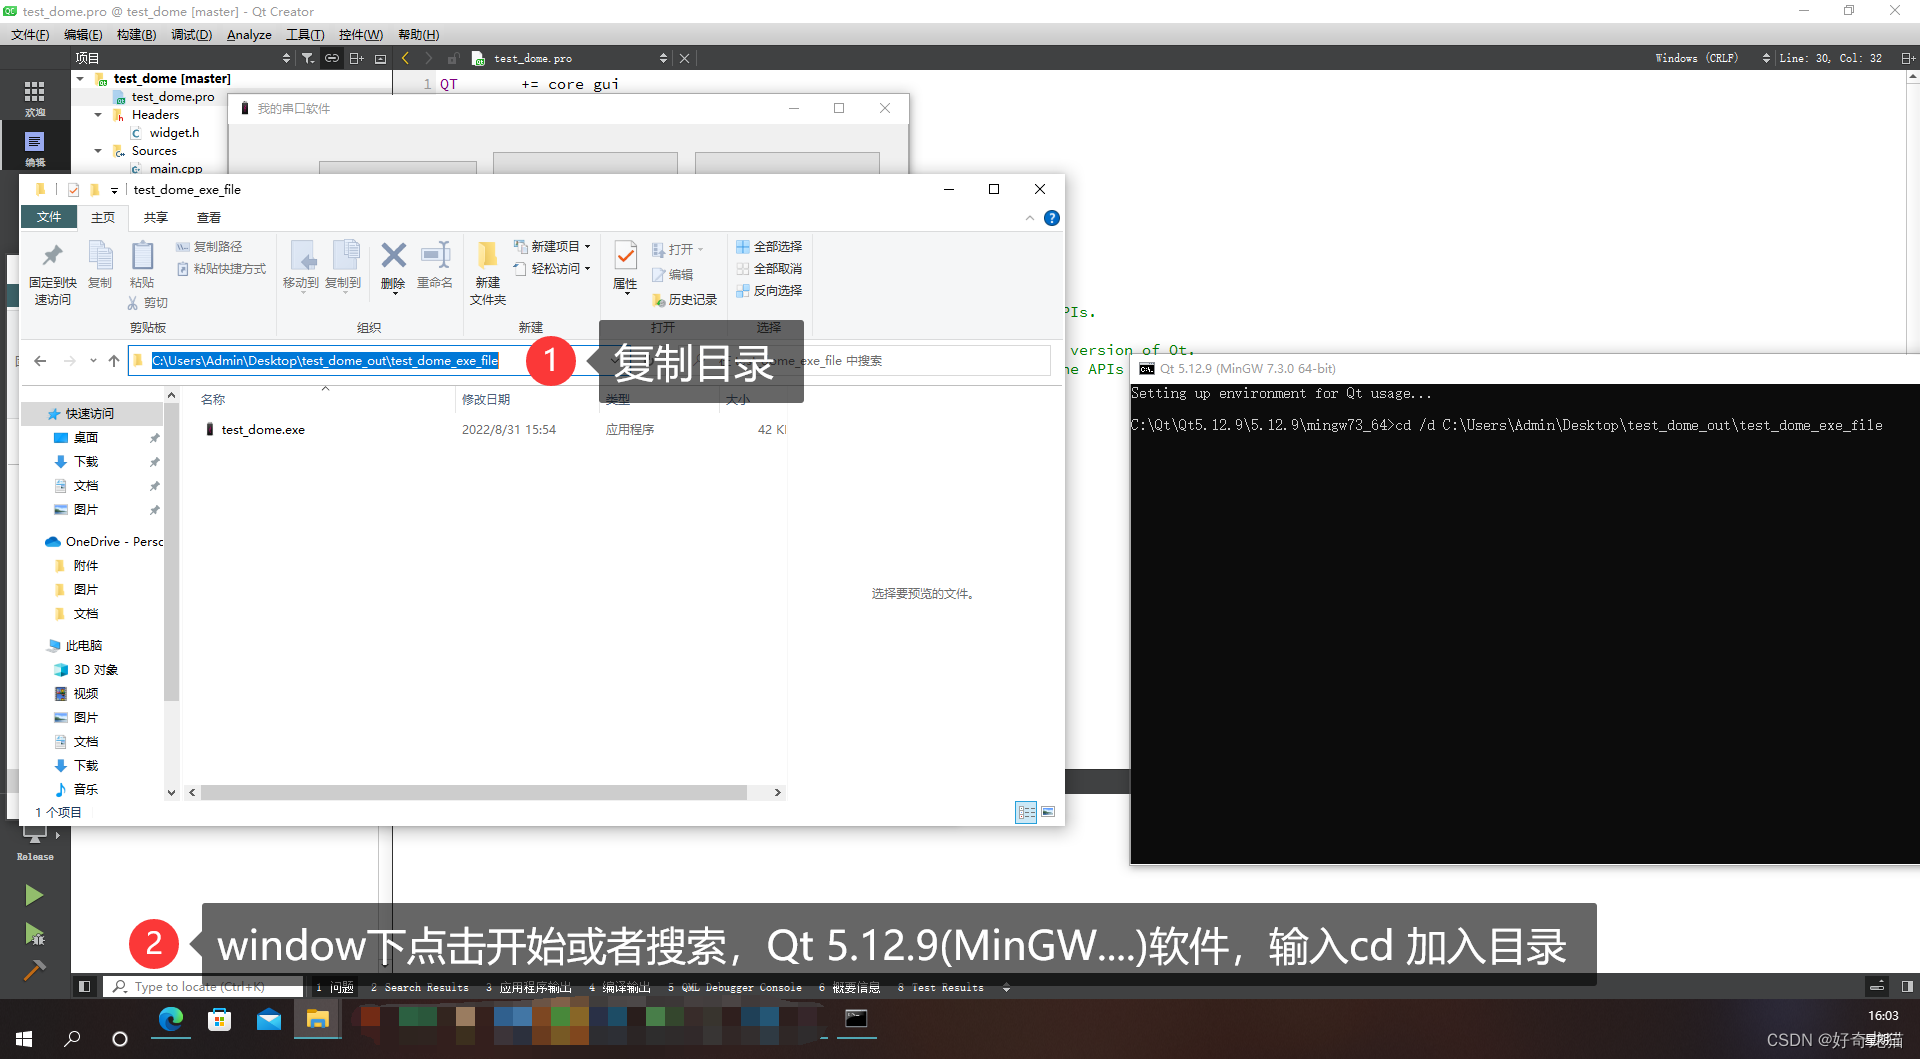1920x1059 pixels.
Task: Click the 粘贴 paste icon in ribbon
Action: (142, 256)
